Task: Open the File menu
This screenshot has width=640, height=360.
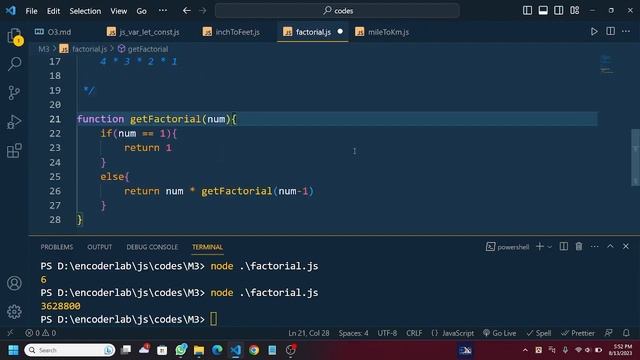Action: 31,11
